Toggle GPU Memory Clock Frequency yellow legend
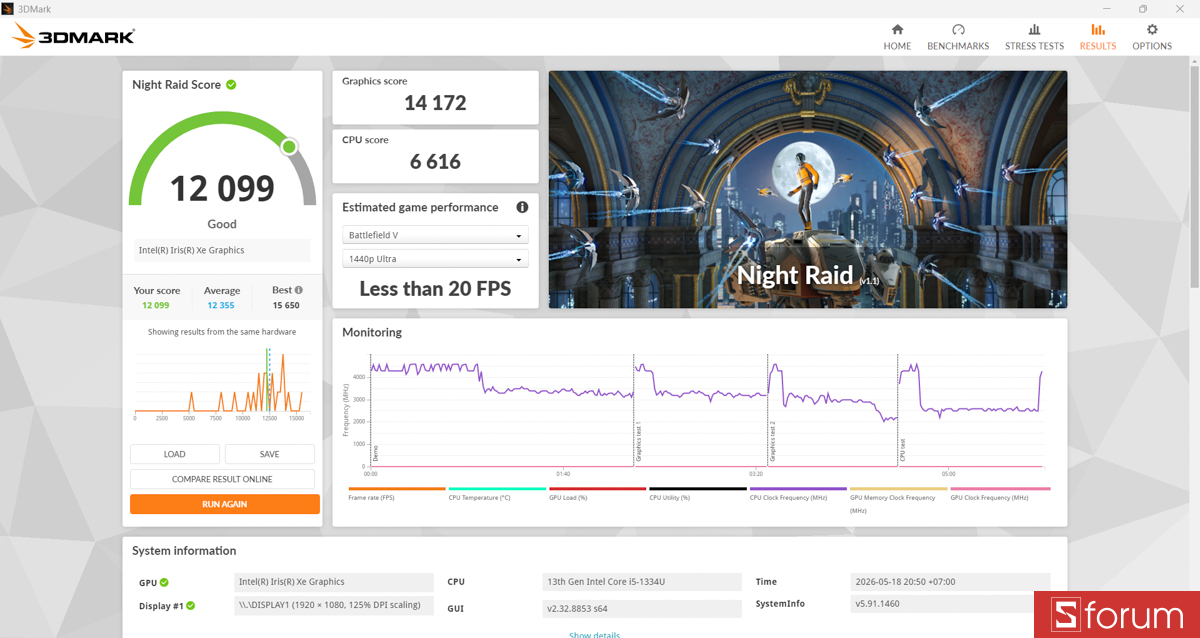 click(x=898, y=499)
